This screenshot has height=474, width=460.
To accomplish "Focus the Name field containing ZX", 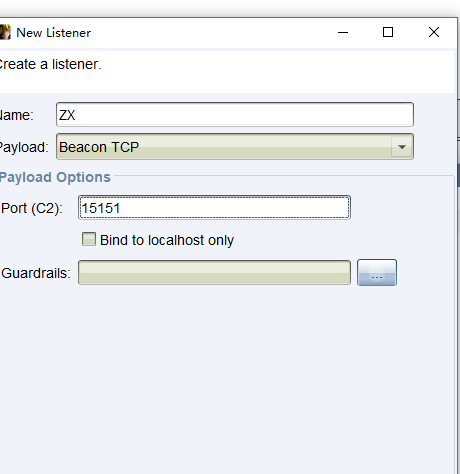I will point(235,115).
